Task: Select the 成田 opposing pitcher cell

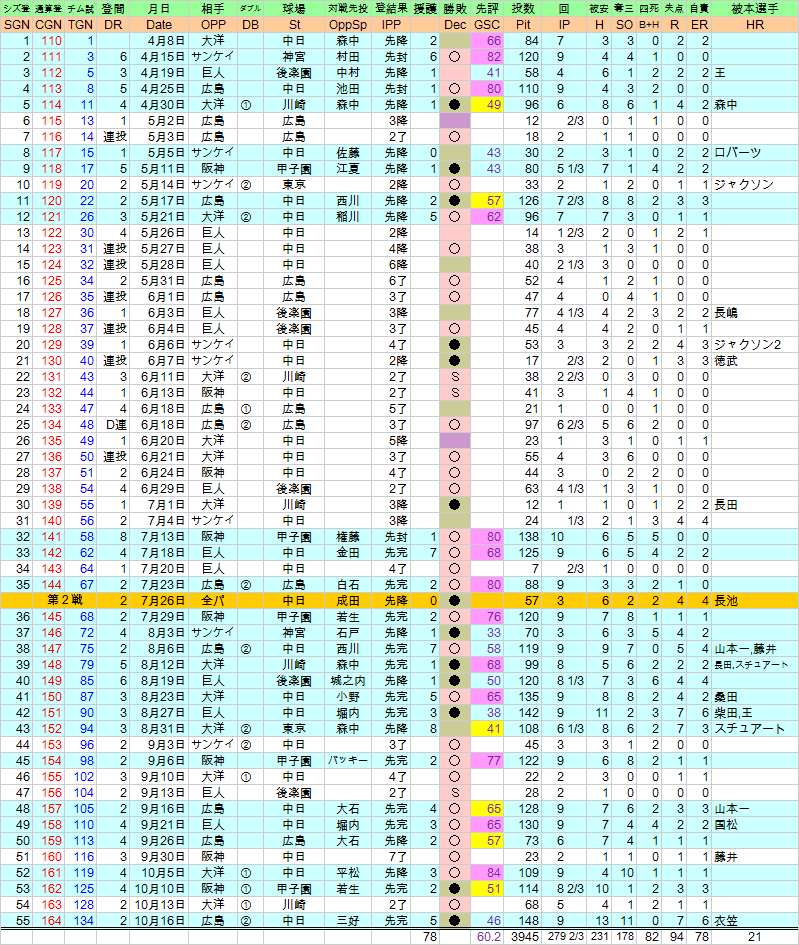Action: (348, 600)
